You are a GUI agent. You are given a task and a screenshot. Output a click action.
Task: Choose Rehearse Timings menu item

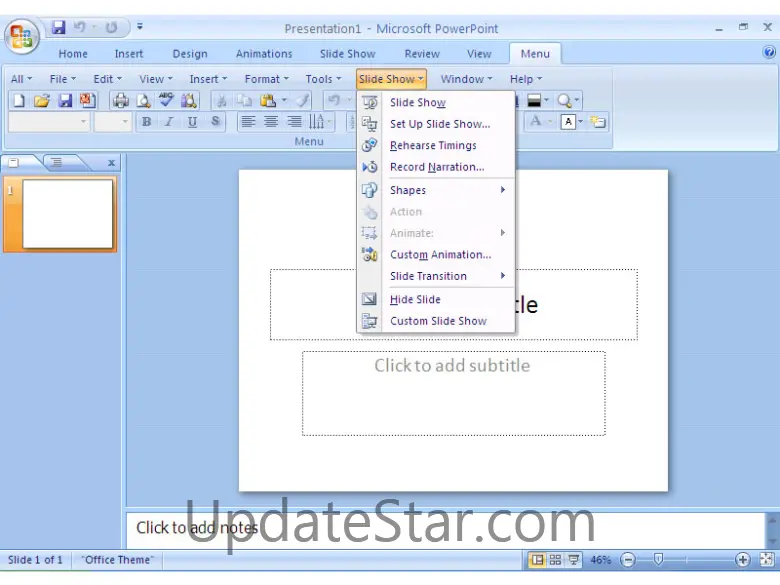[436, 145]
